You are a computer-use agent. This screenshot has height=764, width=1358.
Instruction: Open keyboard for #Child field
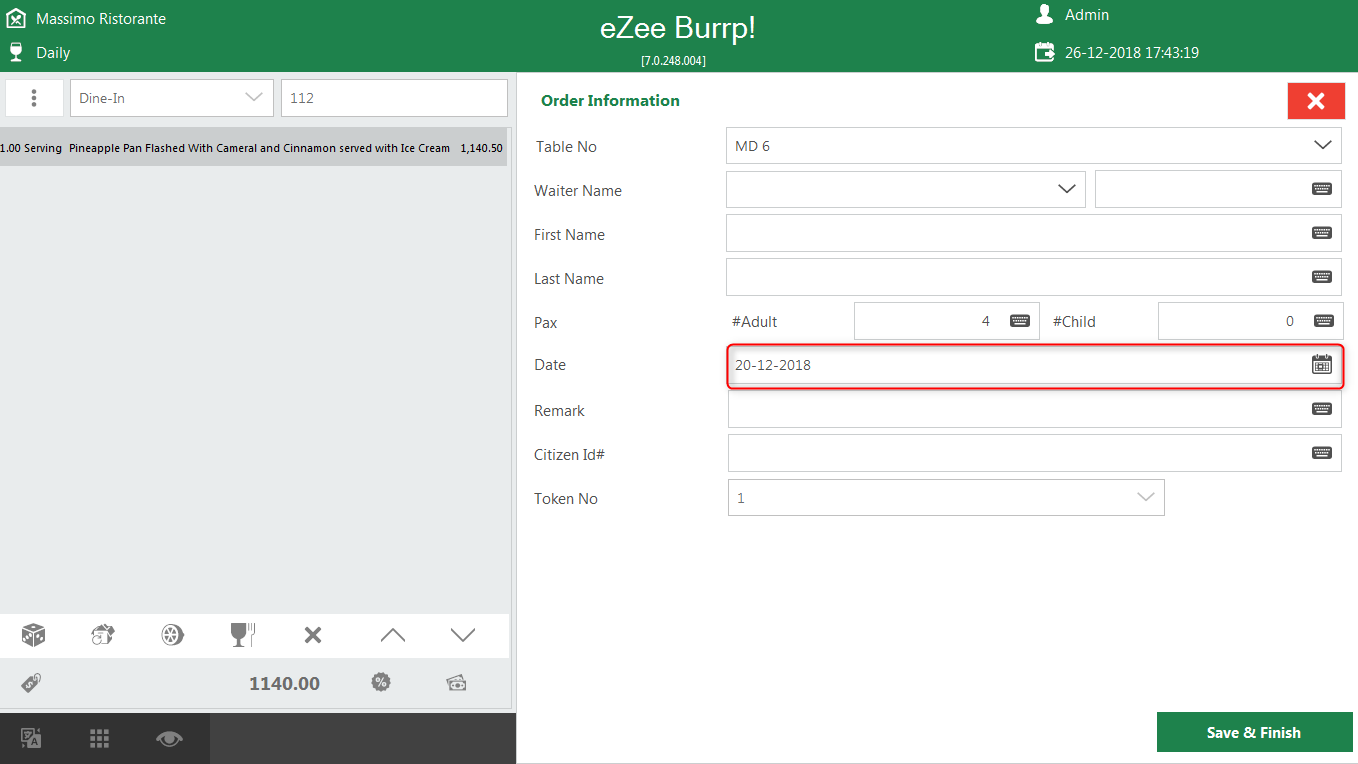click(x=1323, y=321)
